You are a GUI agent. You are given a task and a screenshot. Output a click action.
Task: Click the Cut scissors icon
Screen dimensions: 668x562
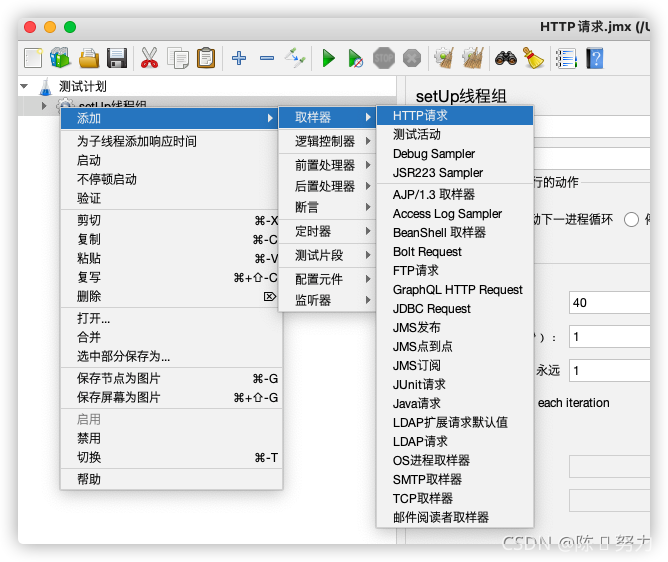(149, 58)
